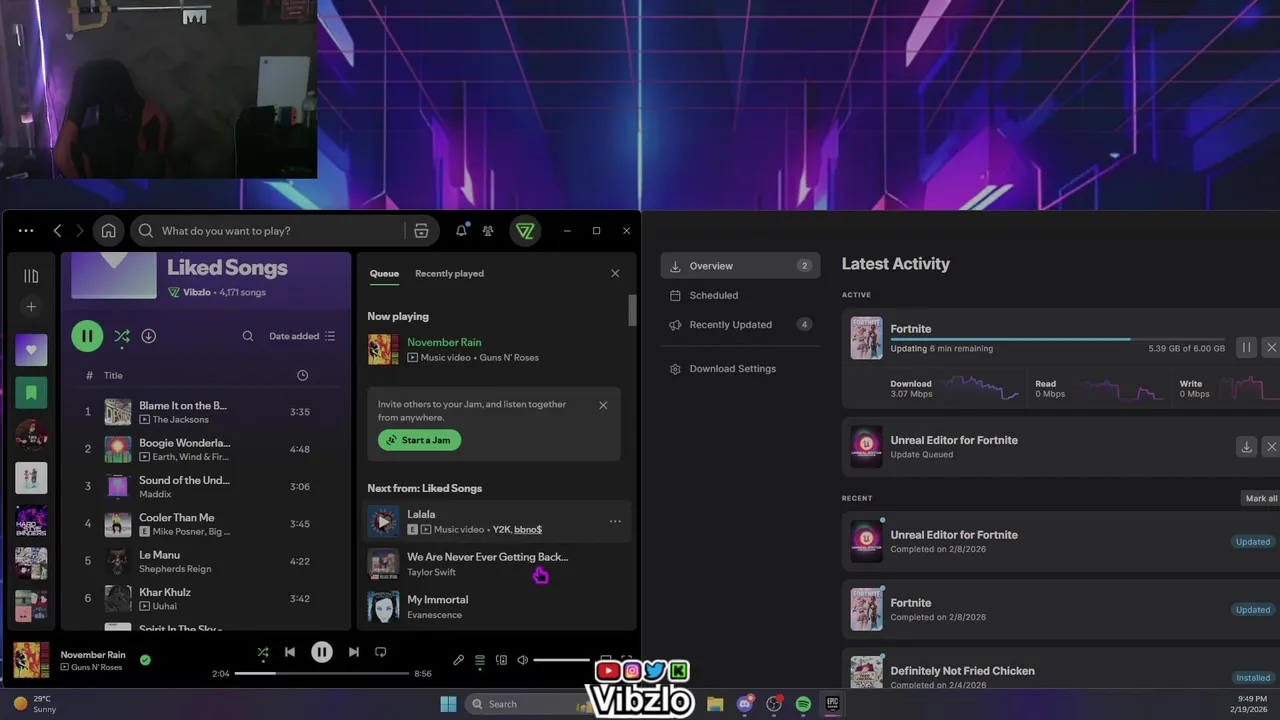Cancel the Fortnite update with the X
The width and height of the screenshot is (1280, 720).
coord(1271,348)
